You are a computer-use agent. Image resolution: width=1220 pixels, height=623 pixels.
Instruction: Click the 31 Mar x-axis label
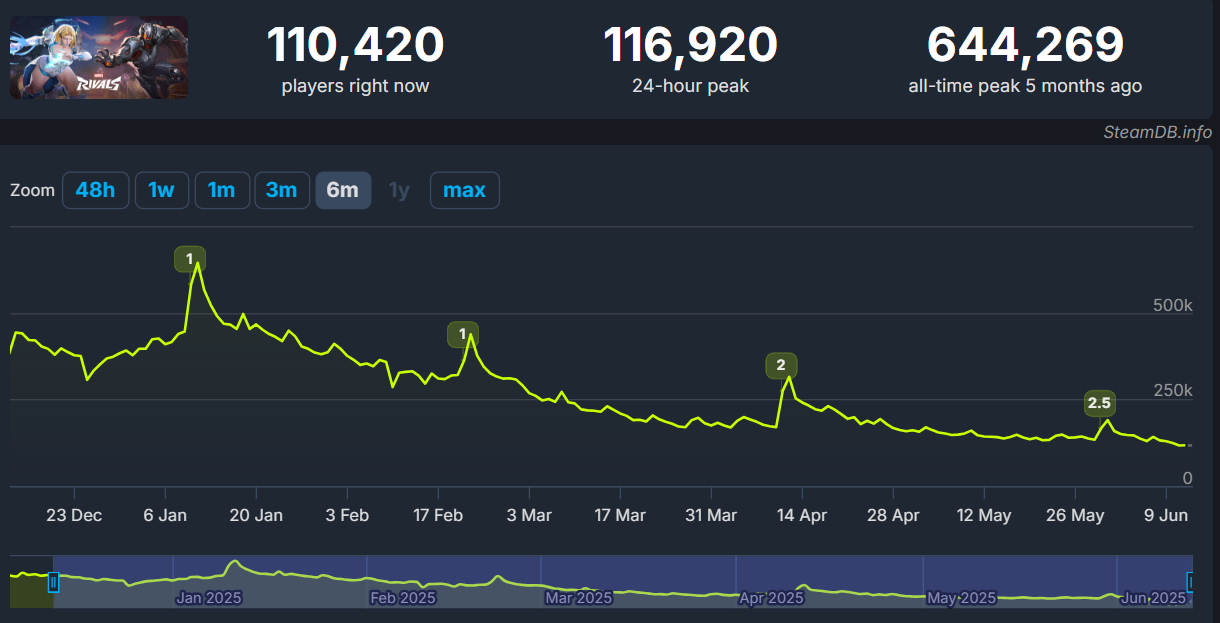pyautogui.click(x=711, y=516)
